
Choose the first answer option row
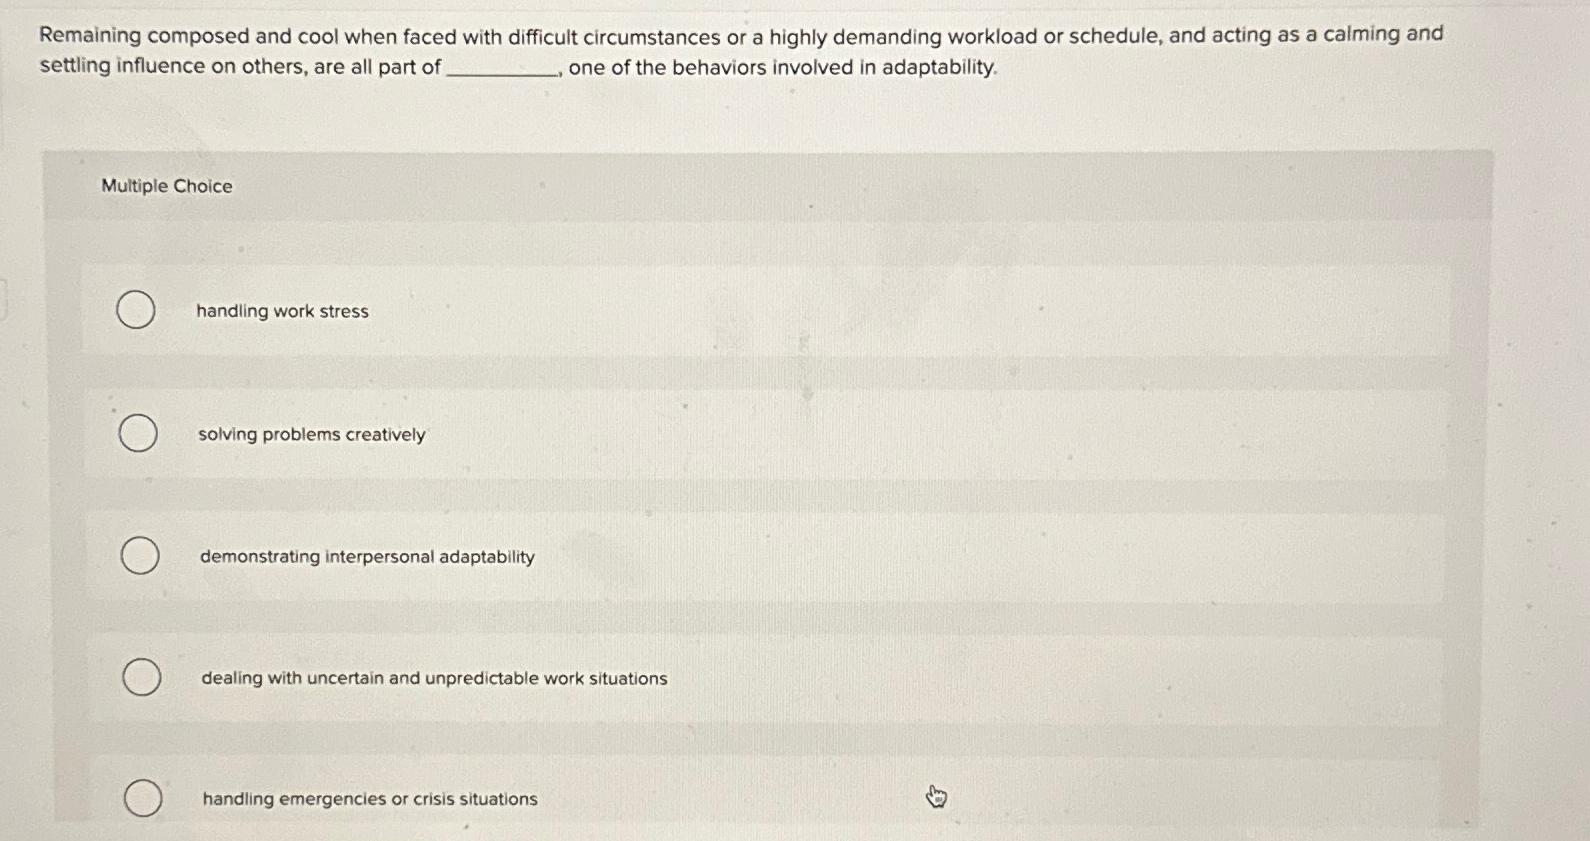tap(700, 311)
